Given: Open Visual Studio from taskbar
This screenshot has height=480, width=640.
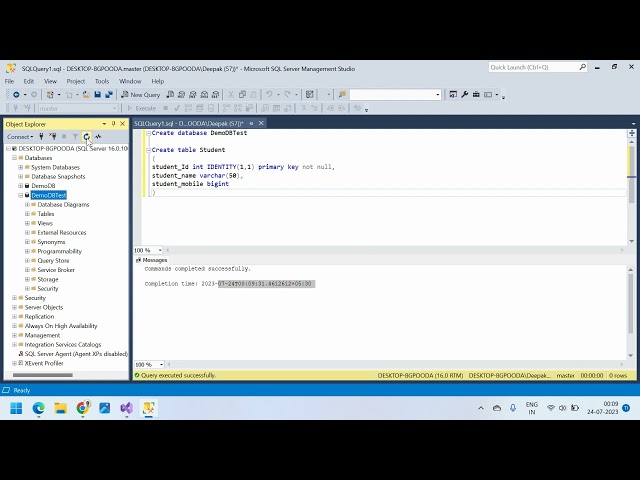Looking at the screenshot, I should (127, 408).
